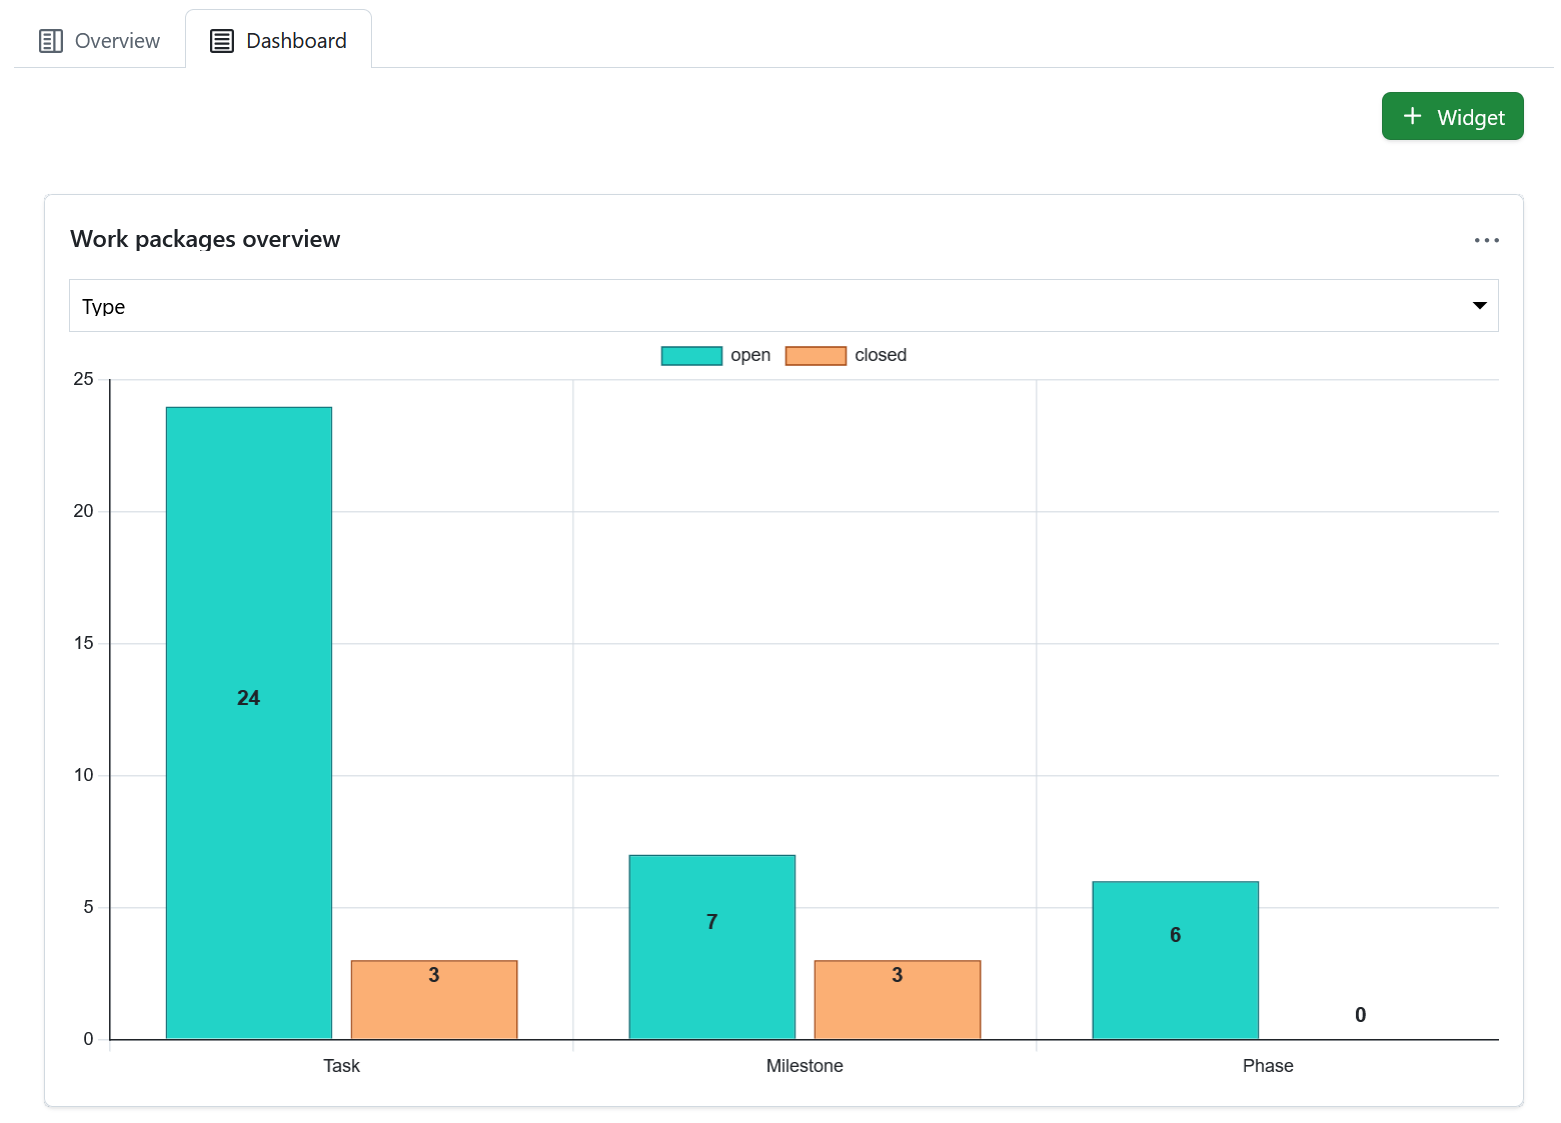Screen dimensions: 1561x1123
Task: Click the Milestone axis label
Action: click(x=804, y=1066)
